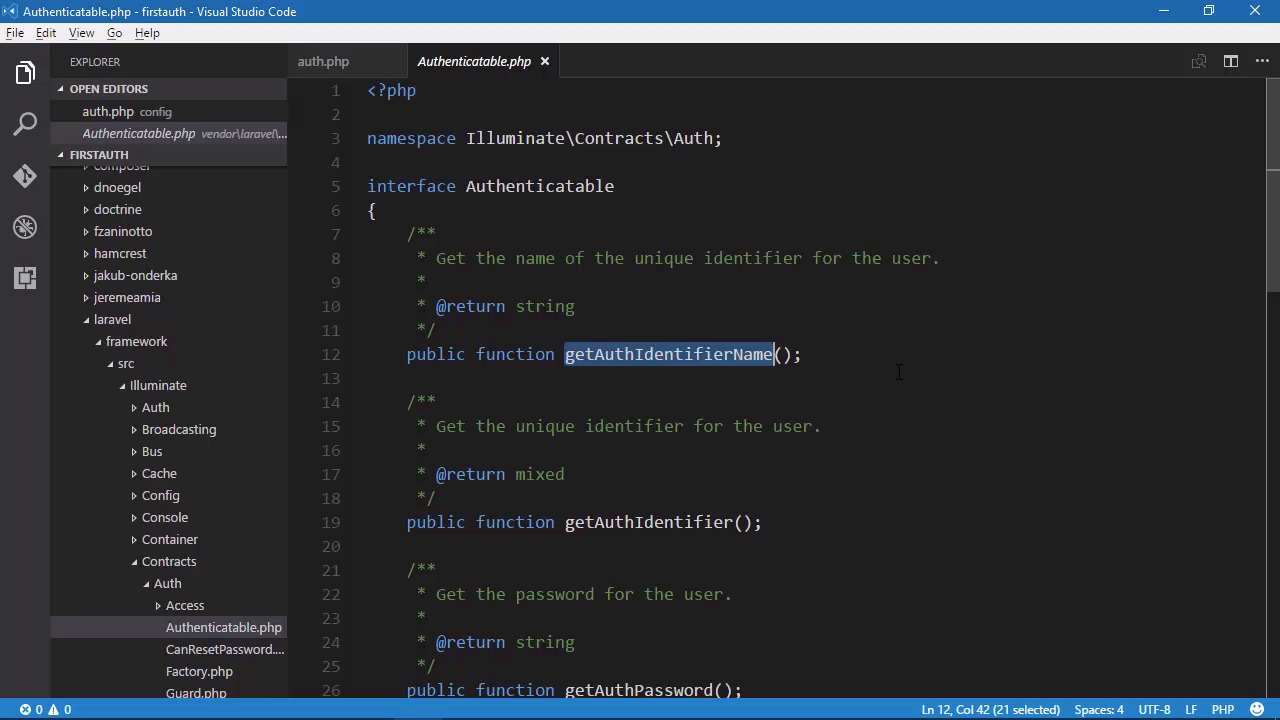Open the Go menu
Image resolution: width=1280 pixels, height=720 pixels.
pos(114,33)
